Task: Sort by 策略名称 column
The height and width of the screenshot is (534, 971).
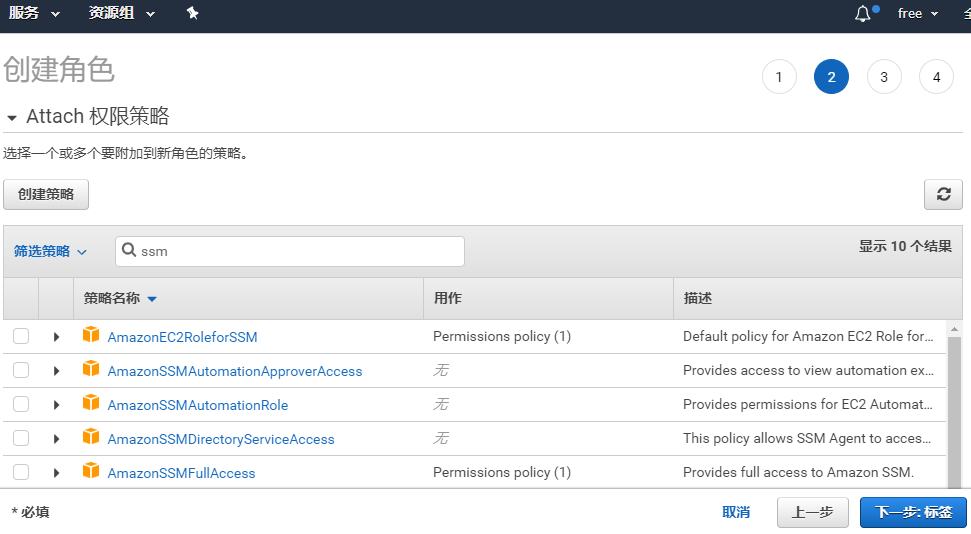Action: 120,299
